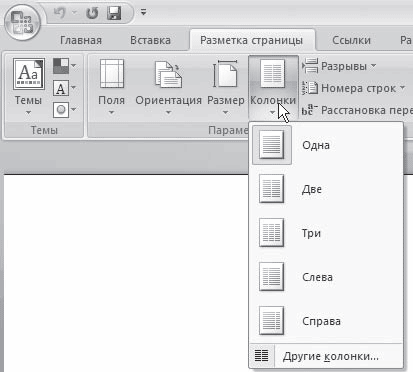Click the blank document page area
Image resolution: width=413 pixels, height=372 pixels.
125,273
